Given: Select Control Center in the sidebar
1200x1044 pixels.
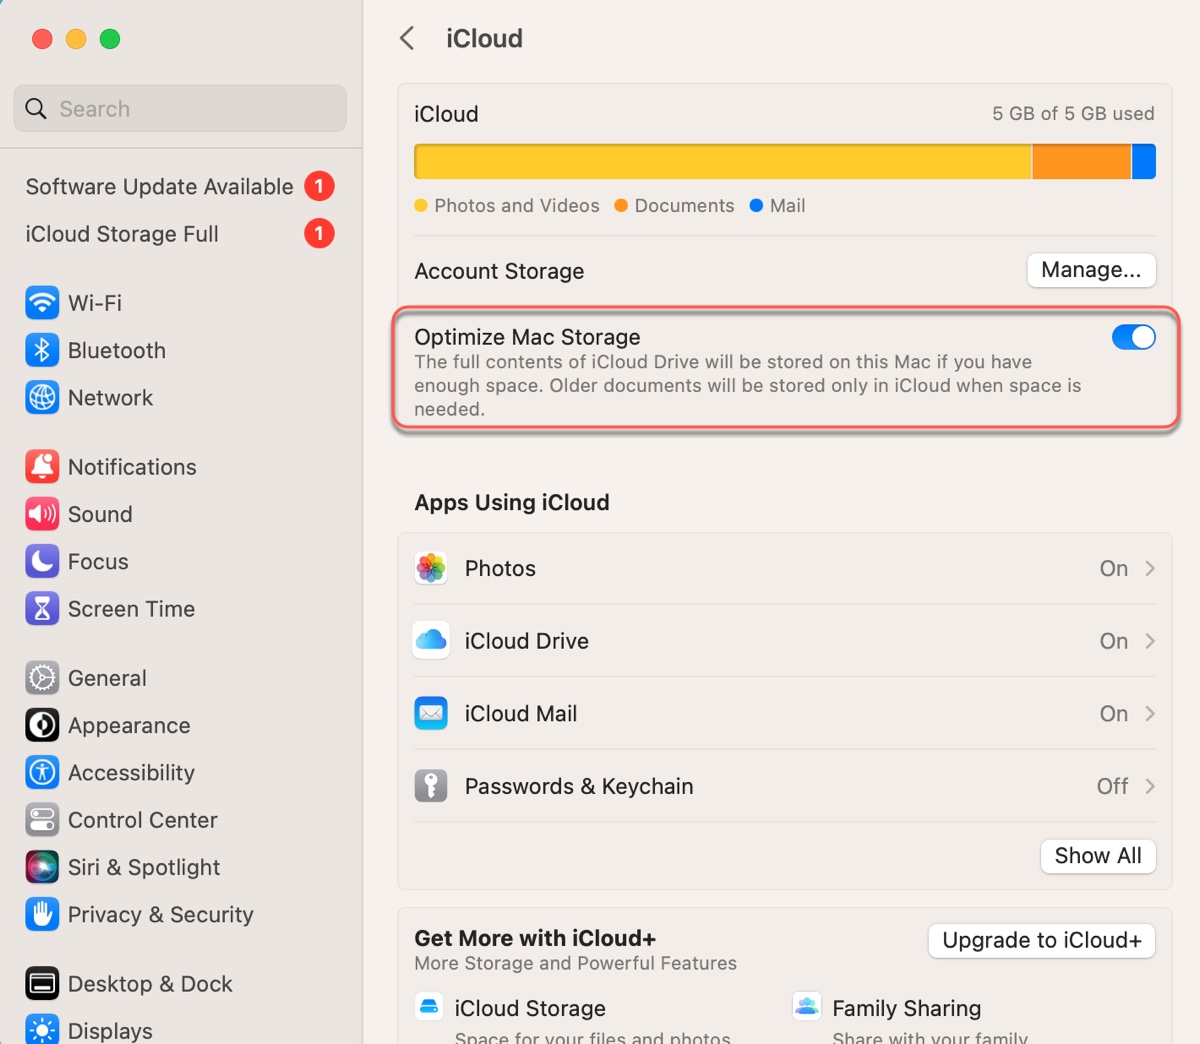Looking at the screenshot, I should click(142, 820).
